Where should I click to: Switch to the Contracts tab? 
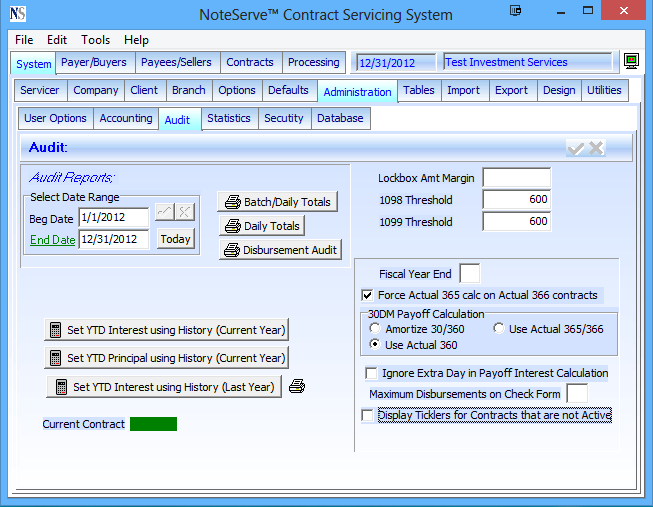click(x=250, y=62)
